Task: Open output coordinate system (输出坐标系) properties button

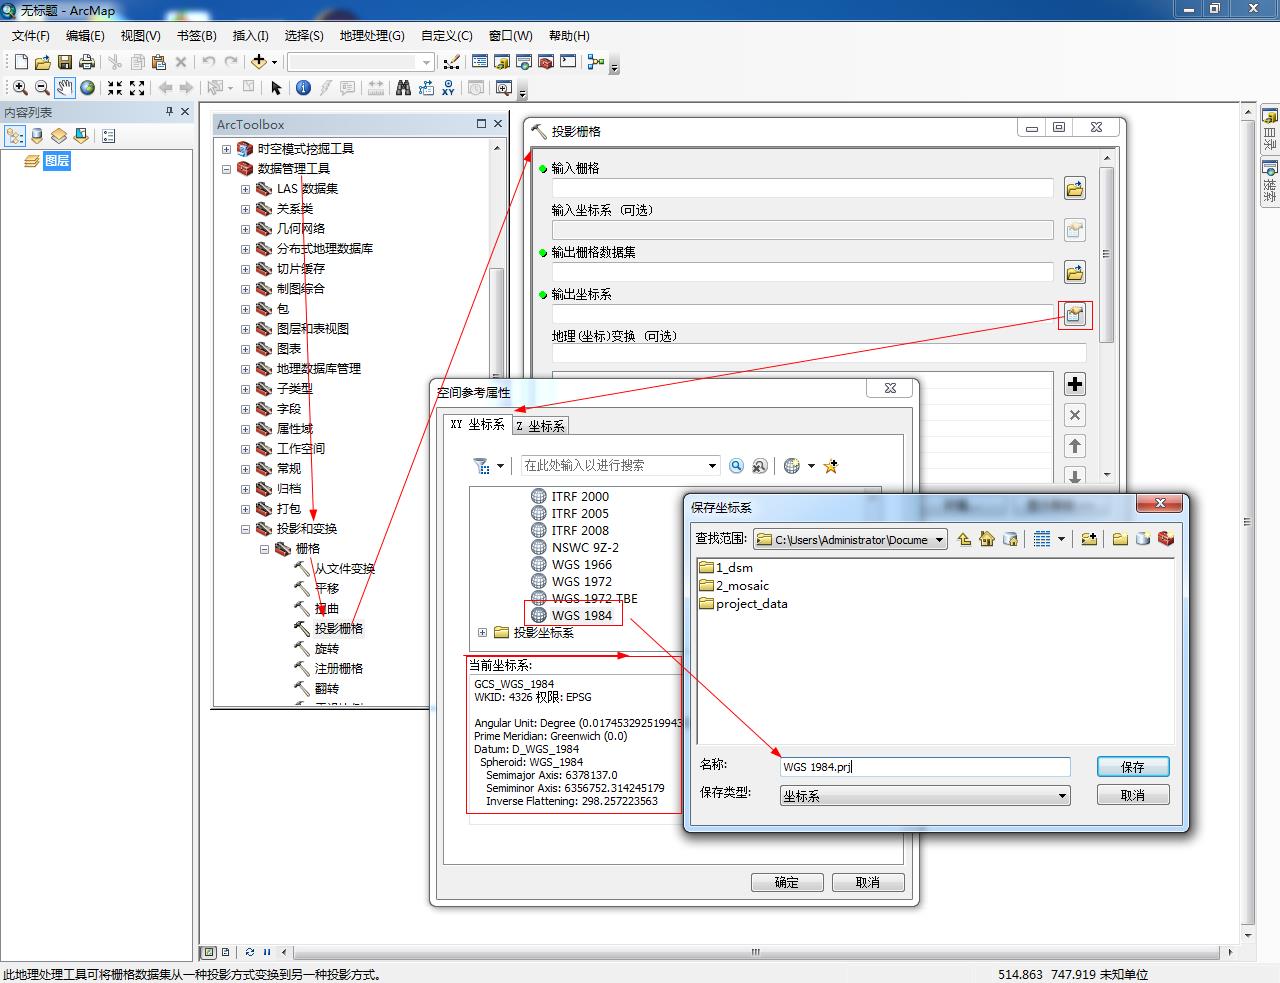Action: coord(1075,315)
